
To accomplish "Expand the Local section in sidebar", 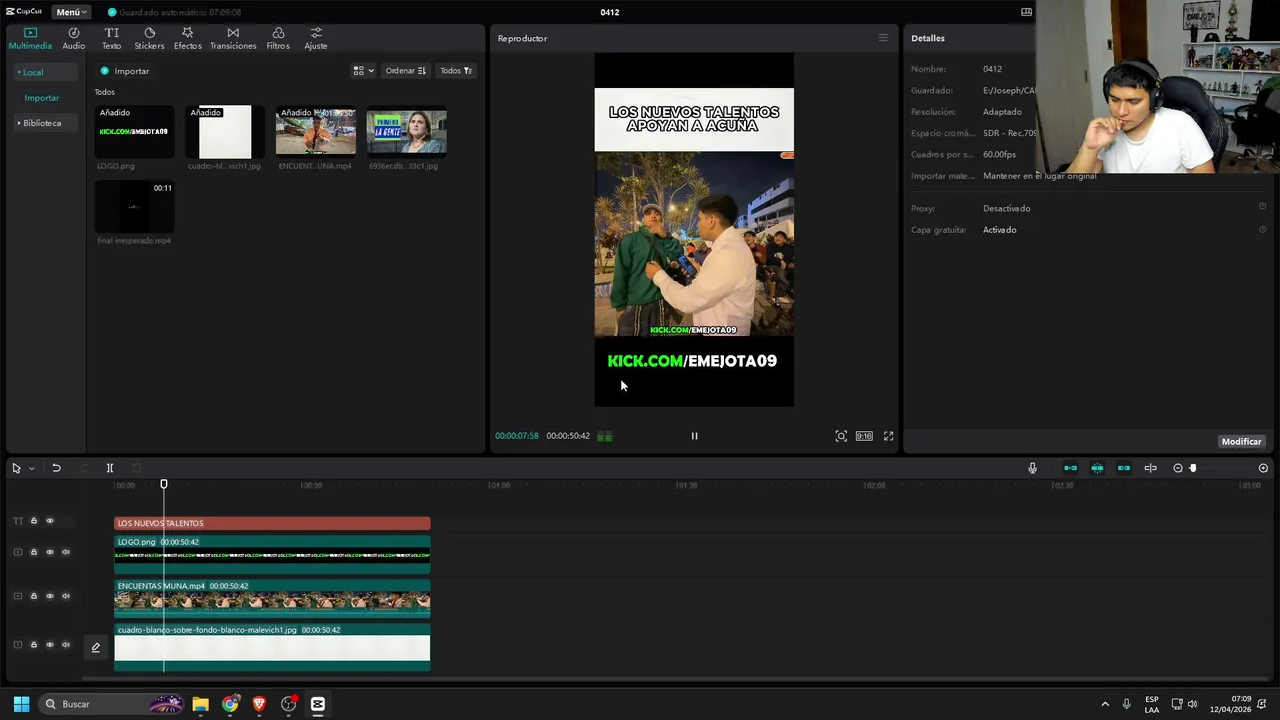I will [45, 72].
